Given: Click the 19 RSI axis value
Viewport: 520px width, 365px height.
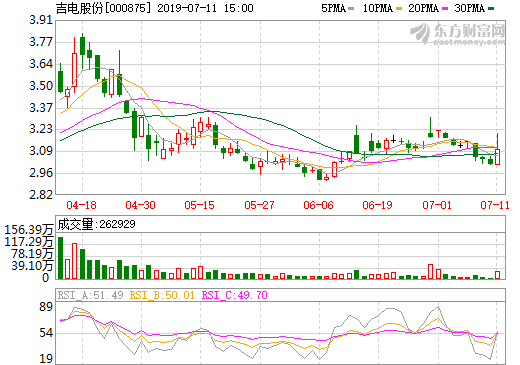Looking at the screenshot, I should [46, 359].
